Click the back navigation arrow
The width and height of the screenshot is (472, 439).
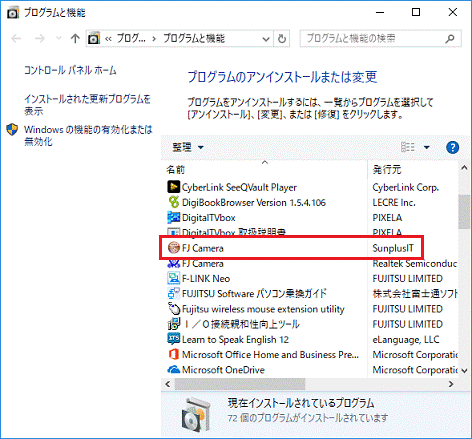click(16, 39)
